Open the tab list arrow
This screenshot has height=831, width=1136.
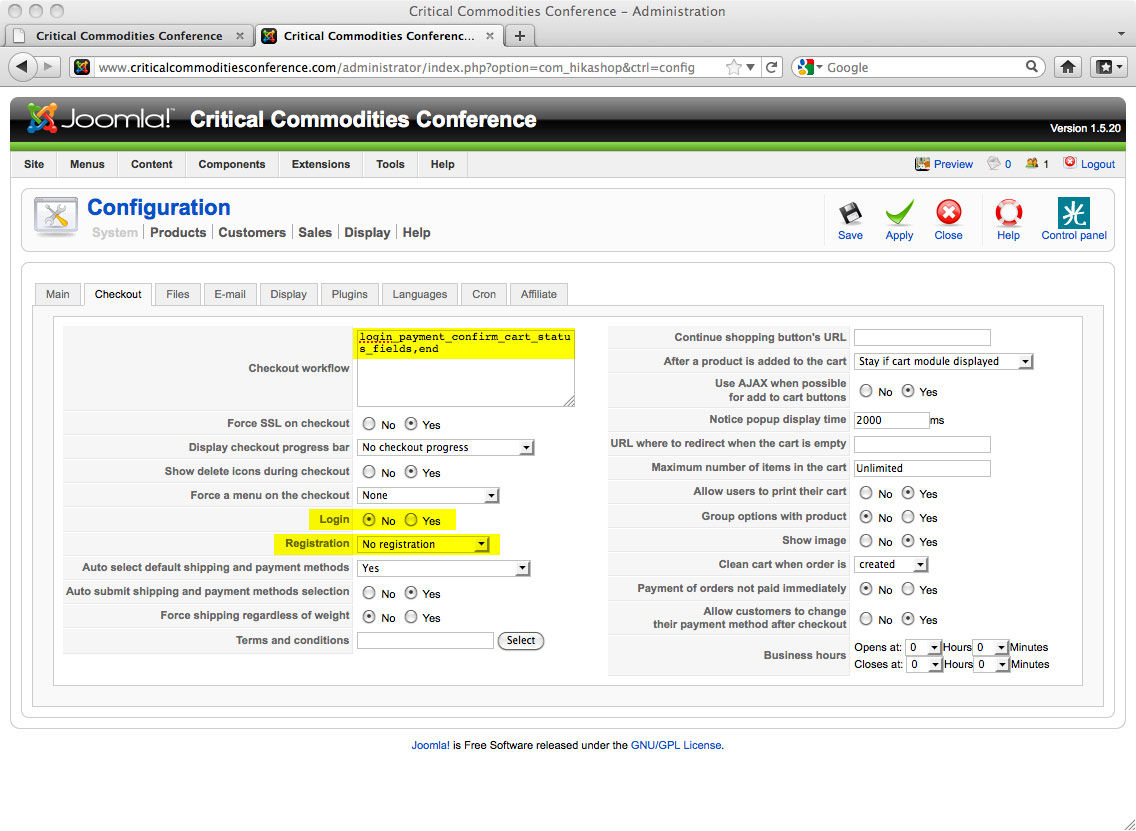1122,35
